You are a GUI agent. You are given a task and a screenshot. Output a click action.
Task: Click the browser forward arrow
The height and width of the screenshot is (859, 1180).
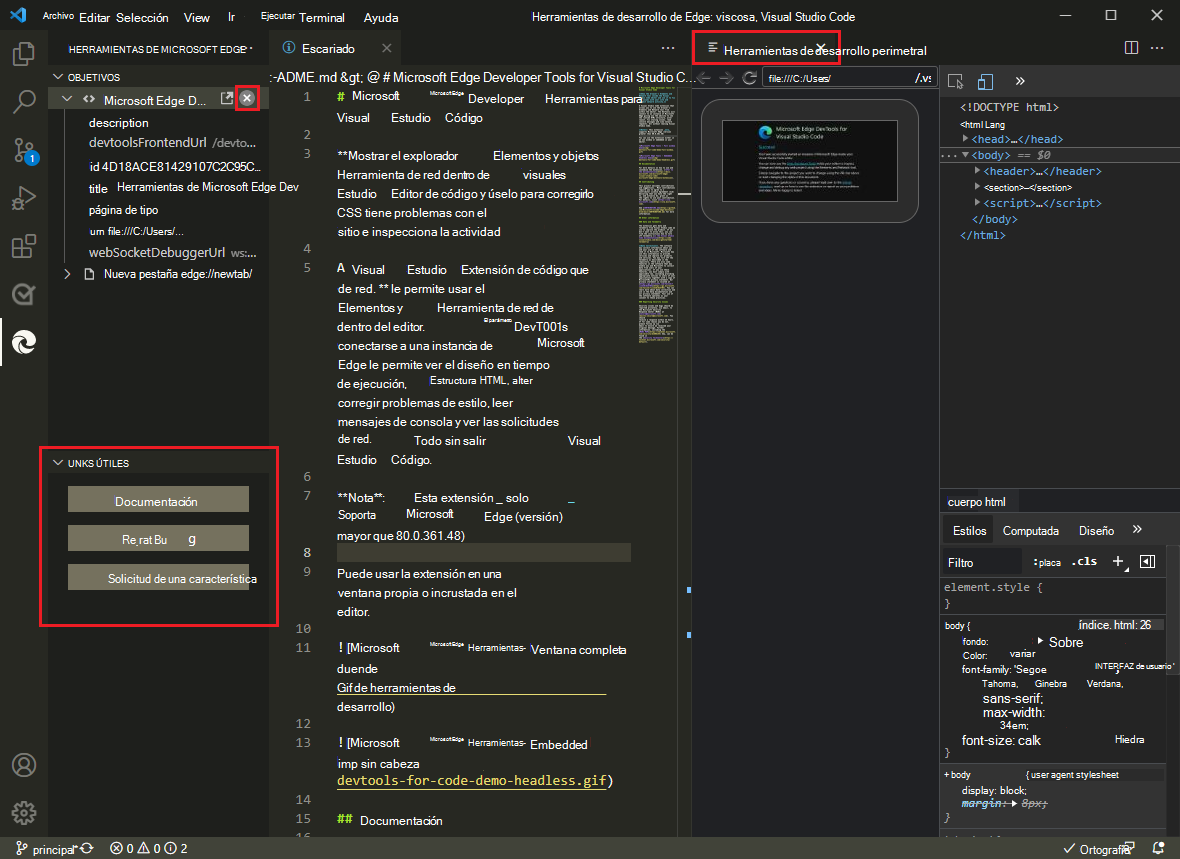pyautogui.click(x=725, y=78)
